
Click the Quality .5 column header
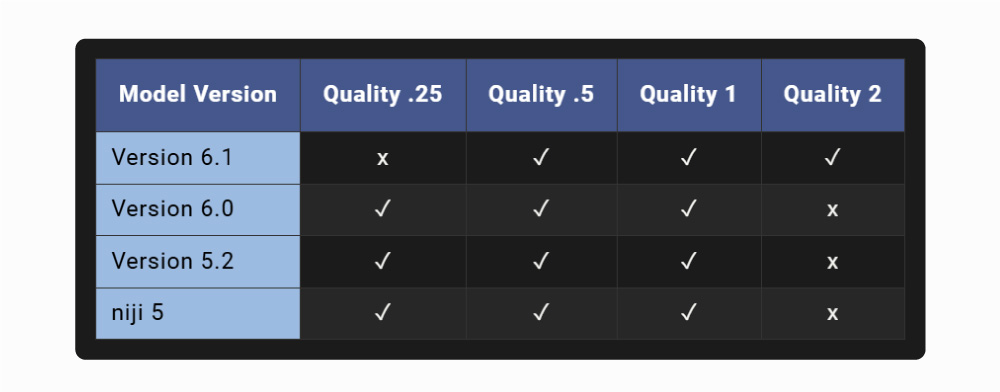tap(541, 95)
